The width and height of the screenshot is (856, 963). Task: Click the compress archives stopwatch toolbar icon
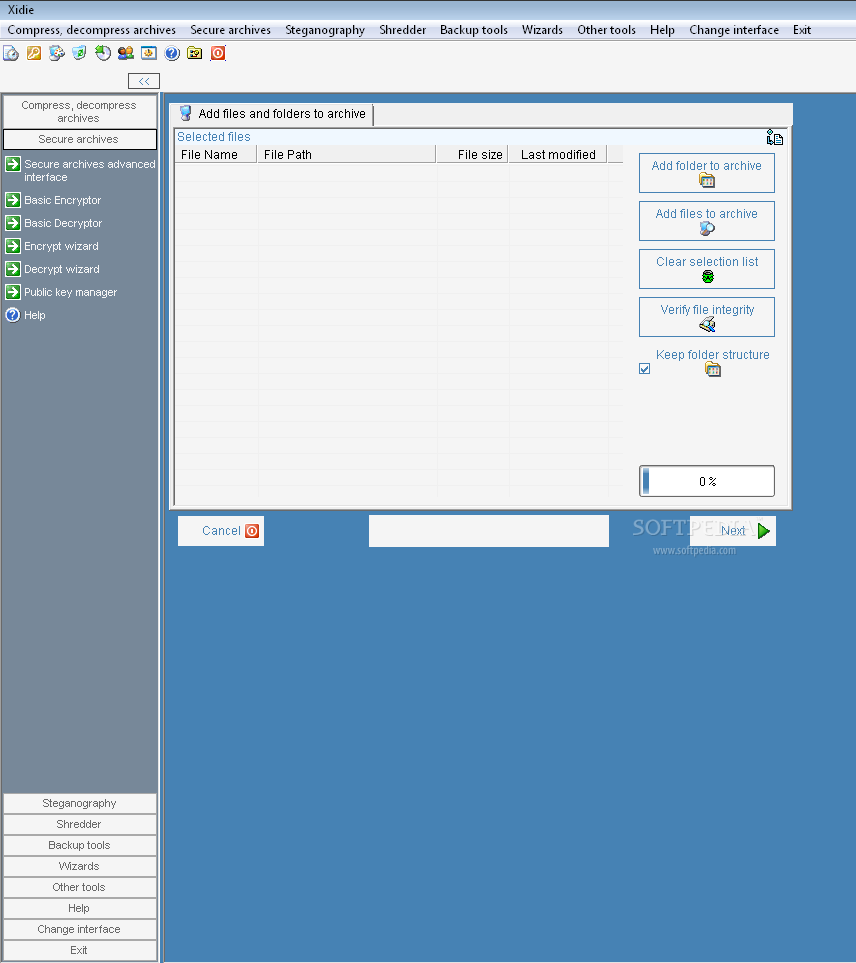tap(11, 53)
